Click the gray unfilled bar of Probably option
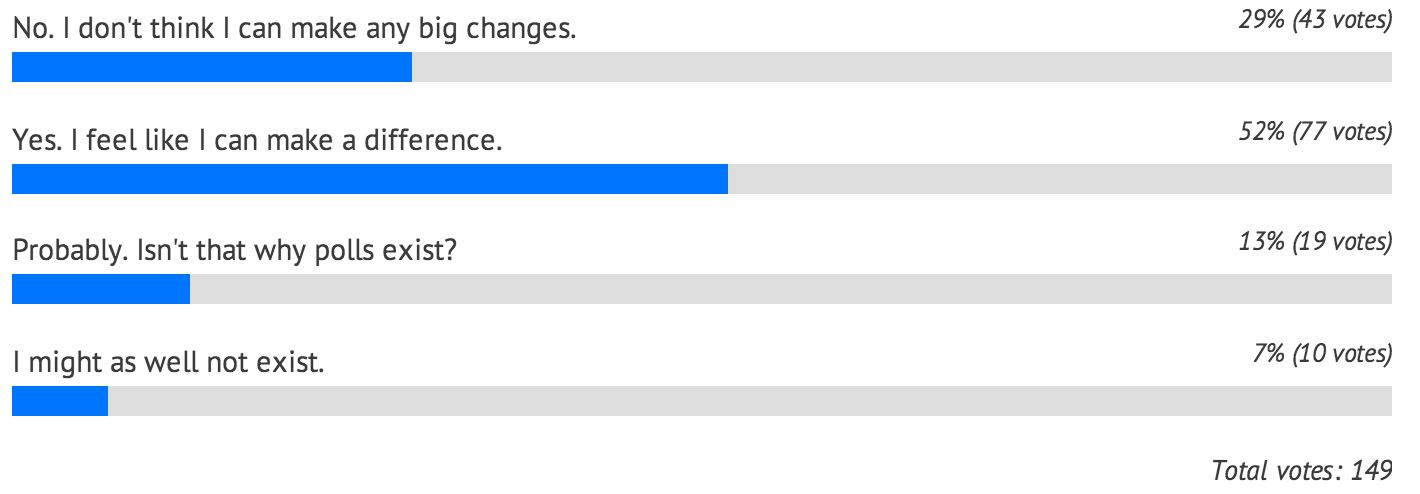The height and width of the screenshot is (494, 1420). coord(791,289)
